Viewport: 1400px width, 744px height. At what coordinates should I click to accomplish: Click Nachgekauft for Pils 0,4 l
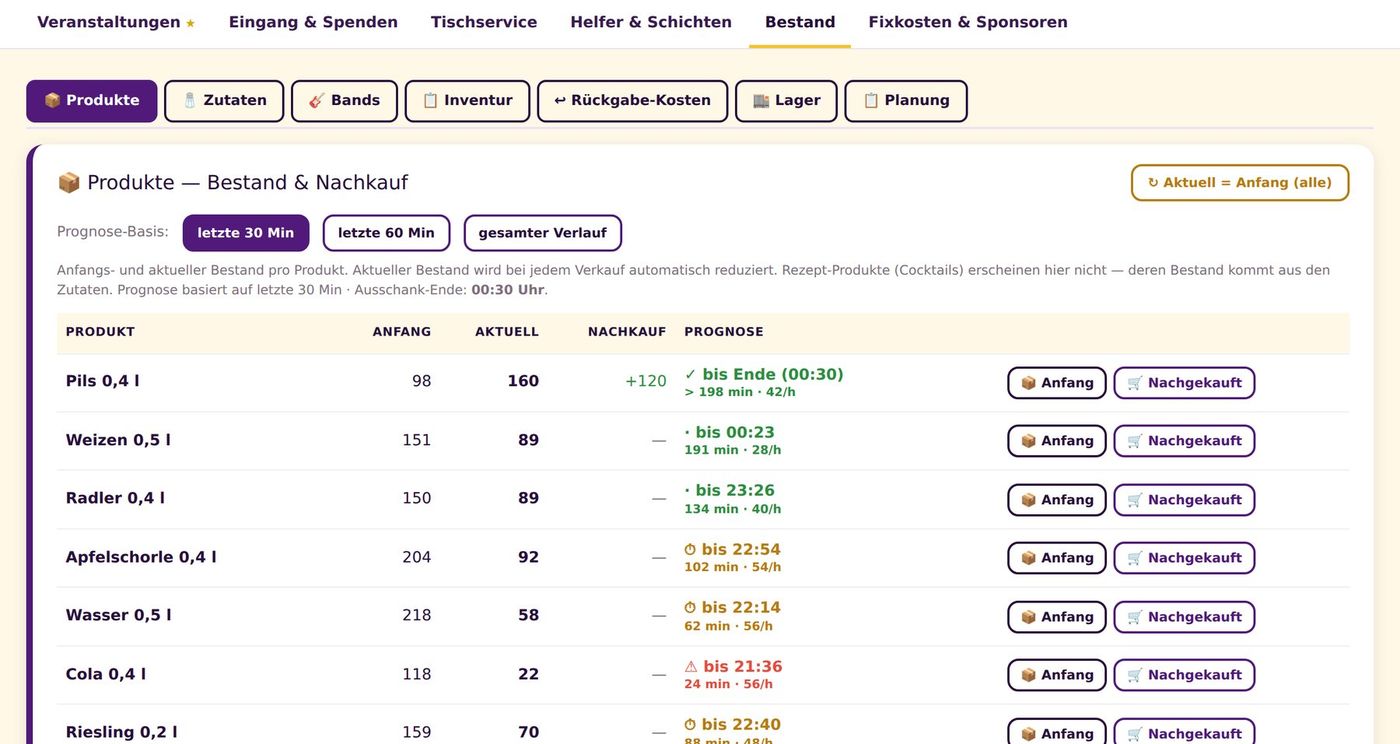[x=1184, y=383]
